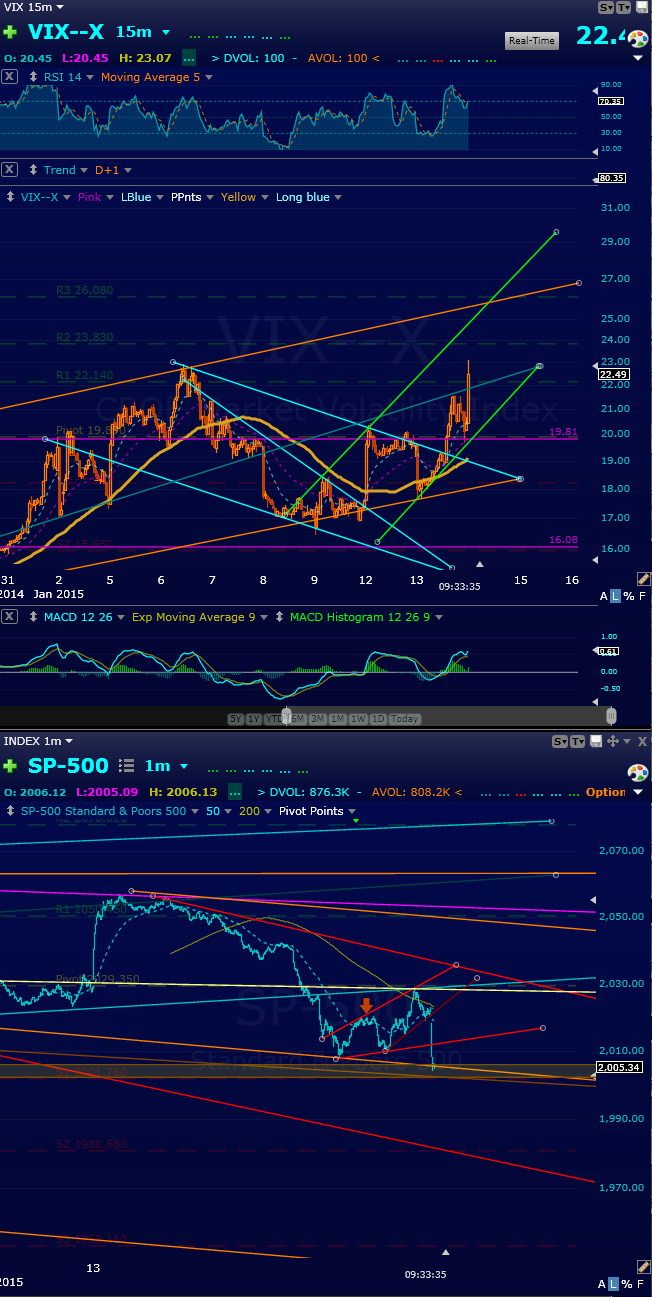Toggle % percent scale on VIX chart
This screenshot has width=652, height=1297.
pos(628,597)
